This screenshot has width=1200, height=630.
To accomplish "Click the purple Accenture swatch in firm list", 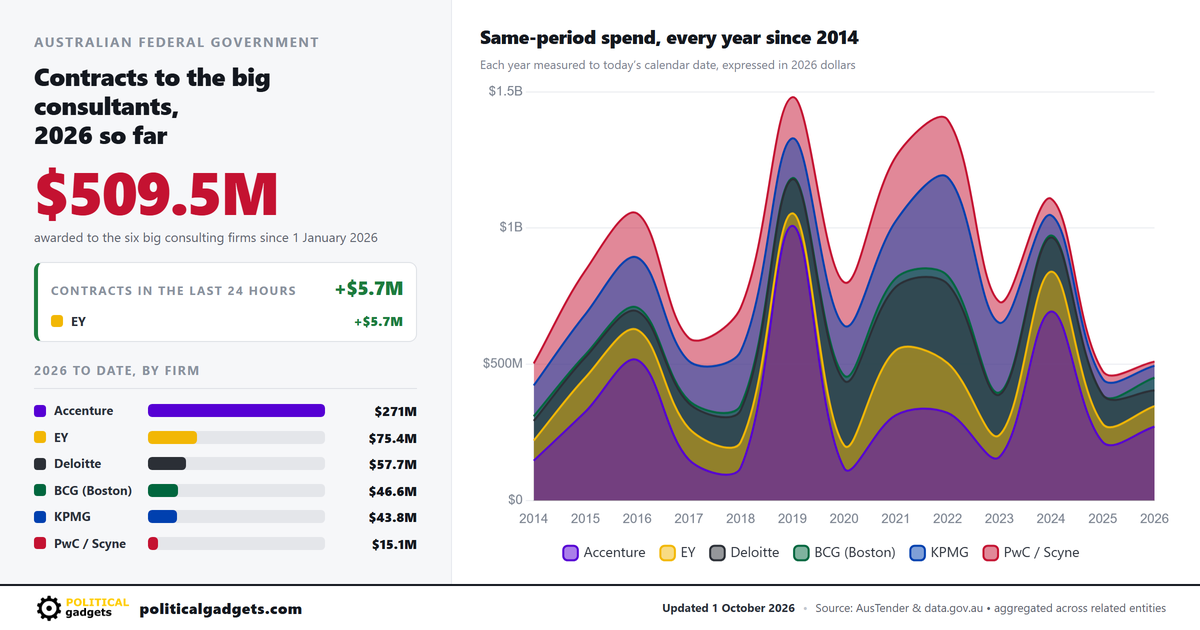I will [x=40, y=411].
